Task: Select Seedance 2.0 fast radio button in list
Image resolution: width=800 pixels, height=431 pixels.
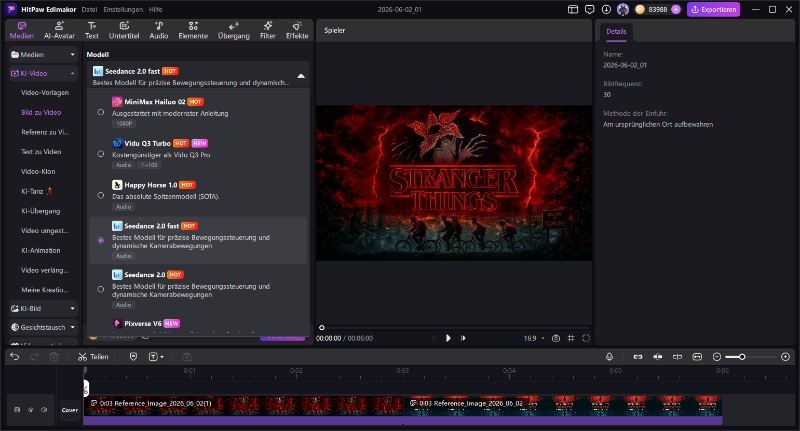Action: (x=101, y=240)
